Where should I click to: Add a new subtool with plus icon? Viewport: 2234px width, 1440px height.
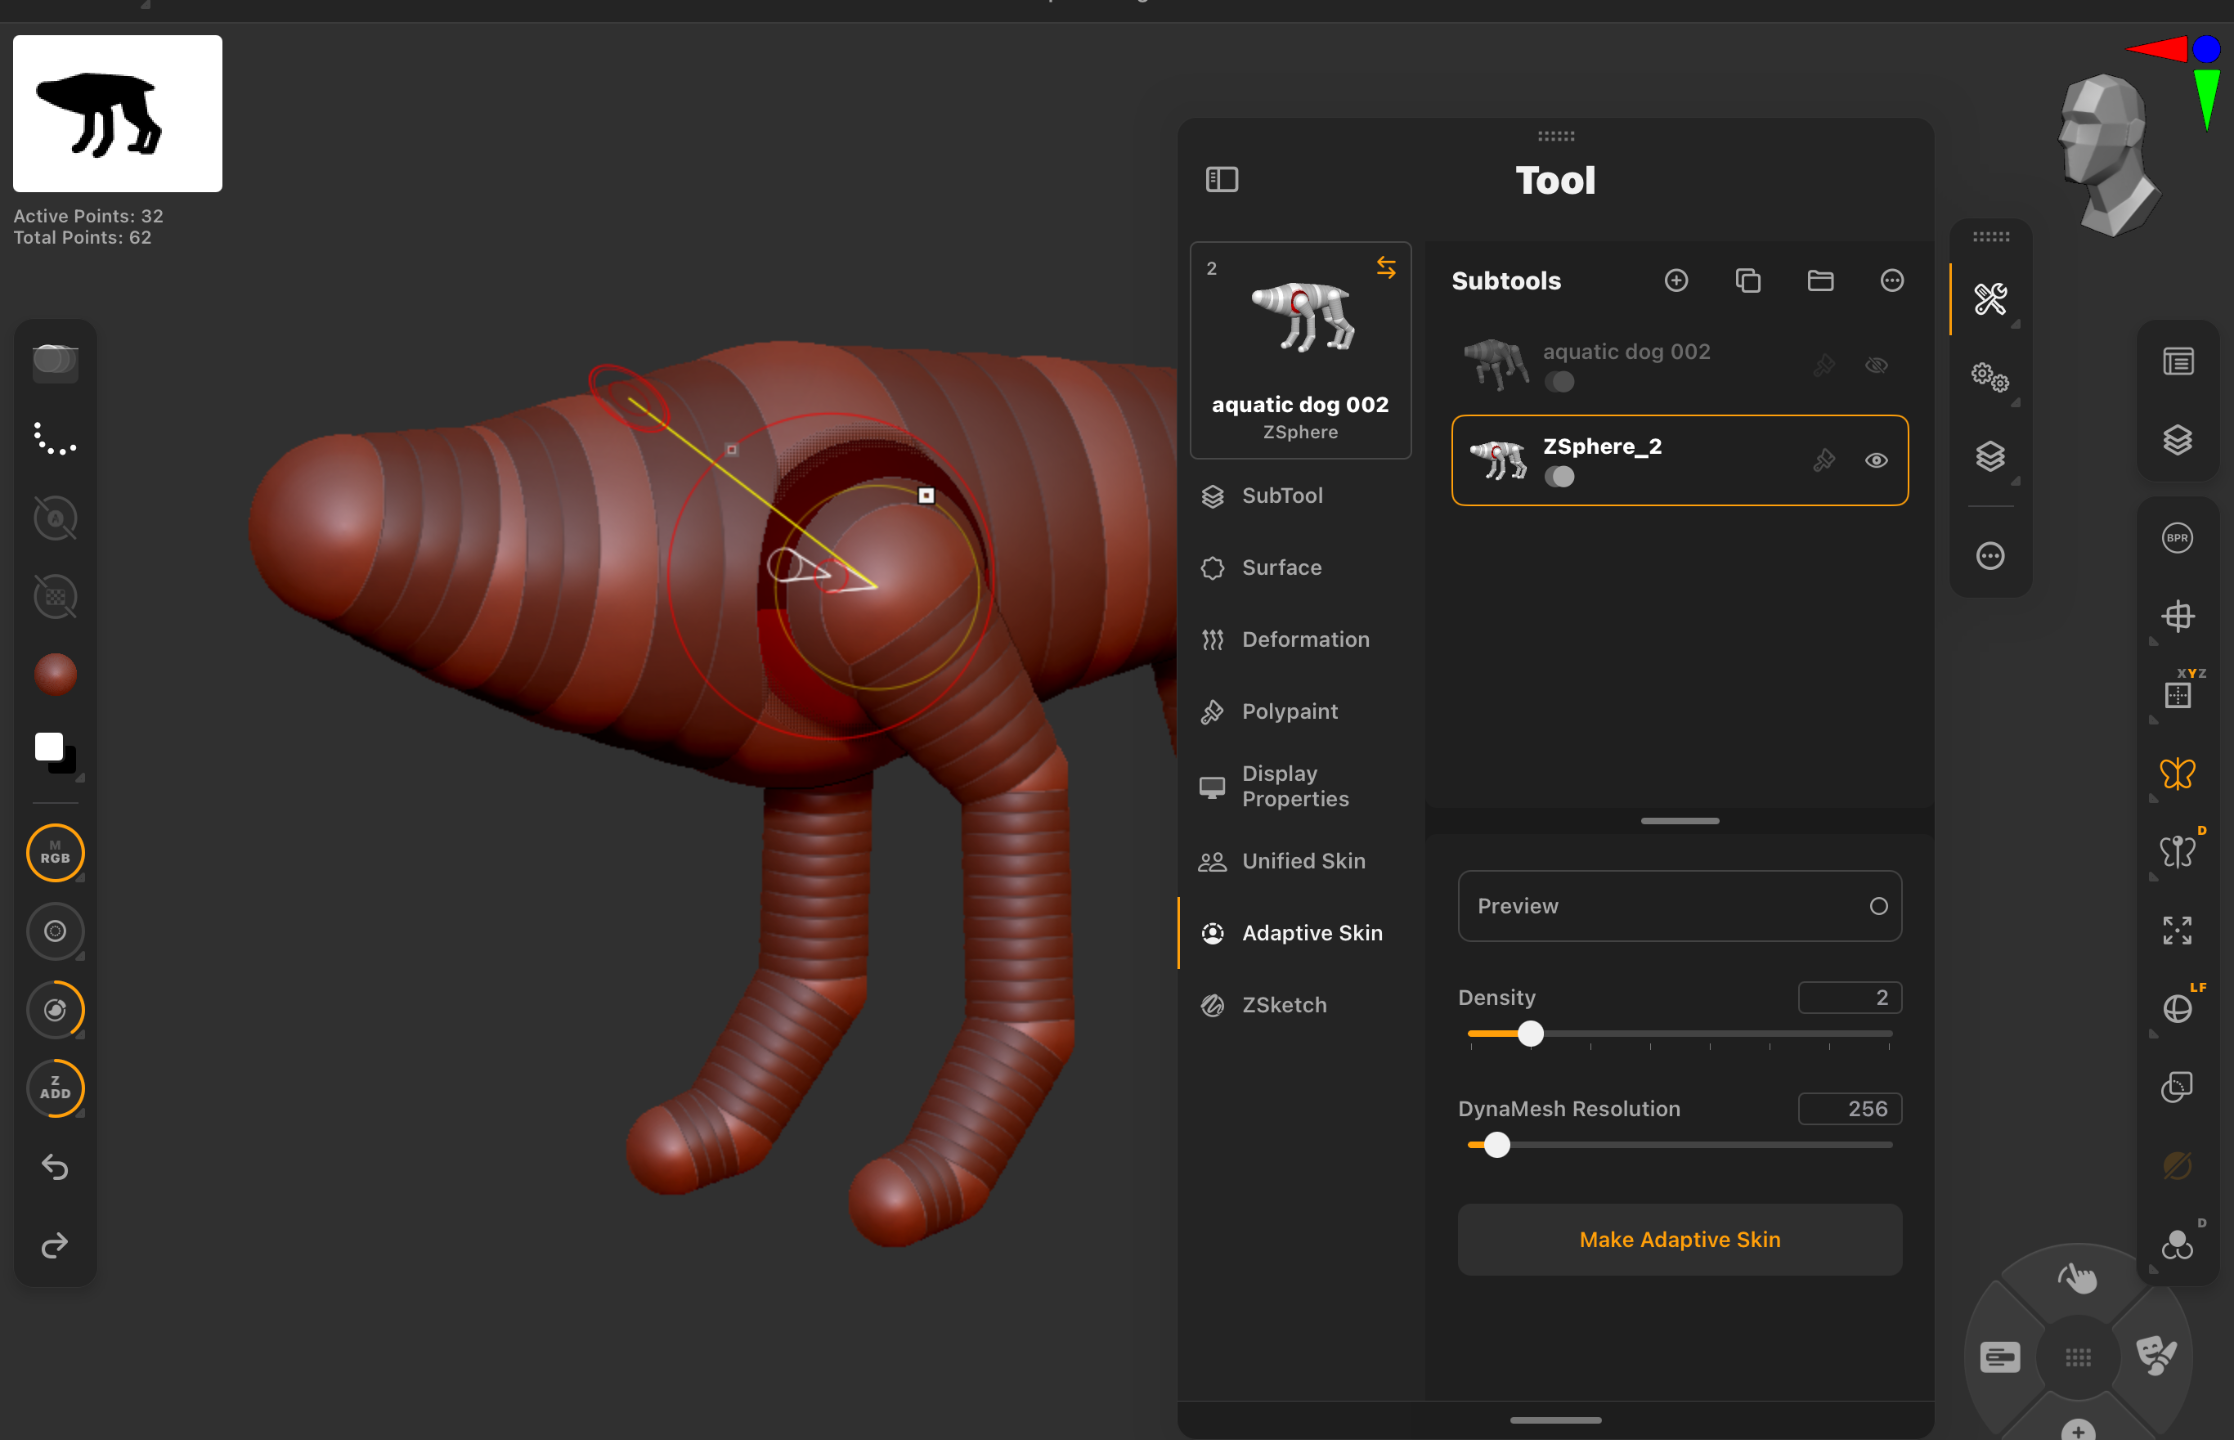(1676, 281)
